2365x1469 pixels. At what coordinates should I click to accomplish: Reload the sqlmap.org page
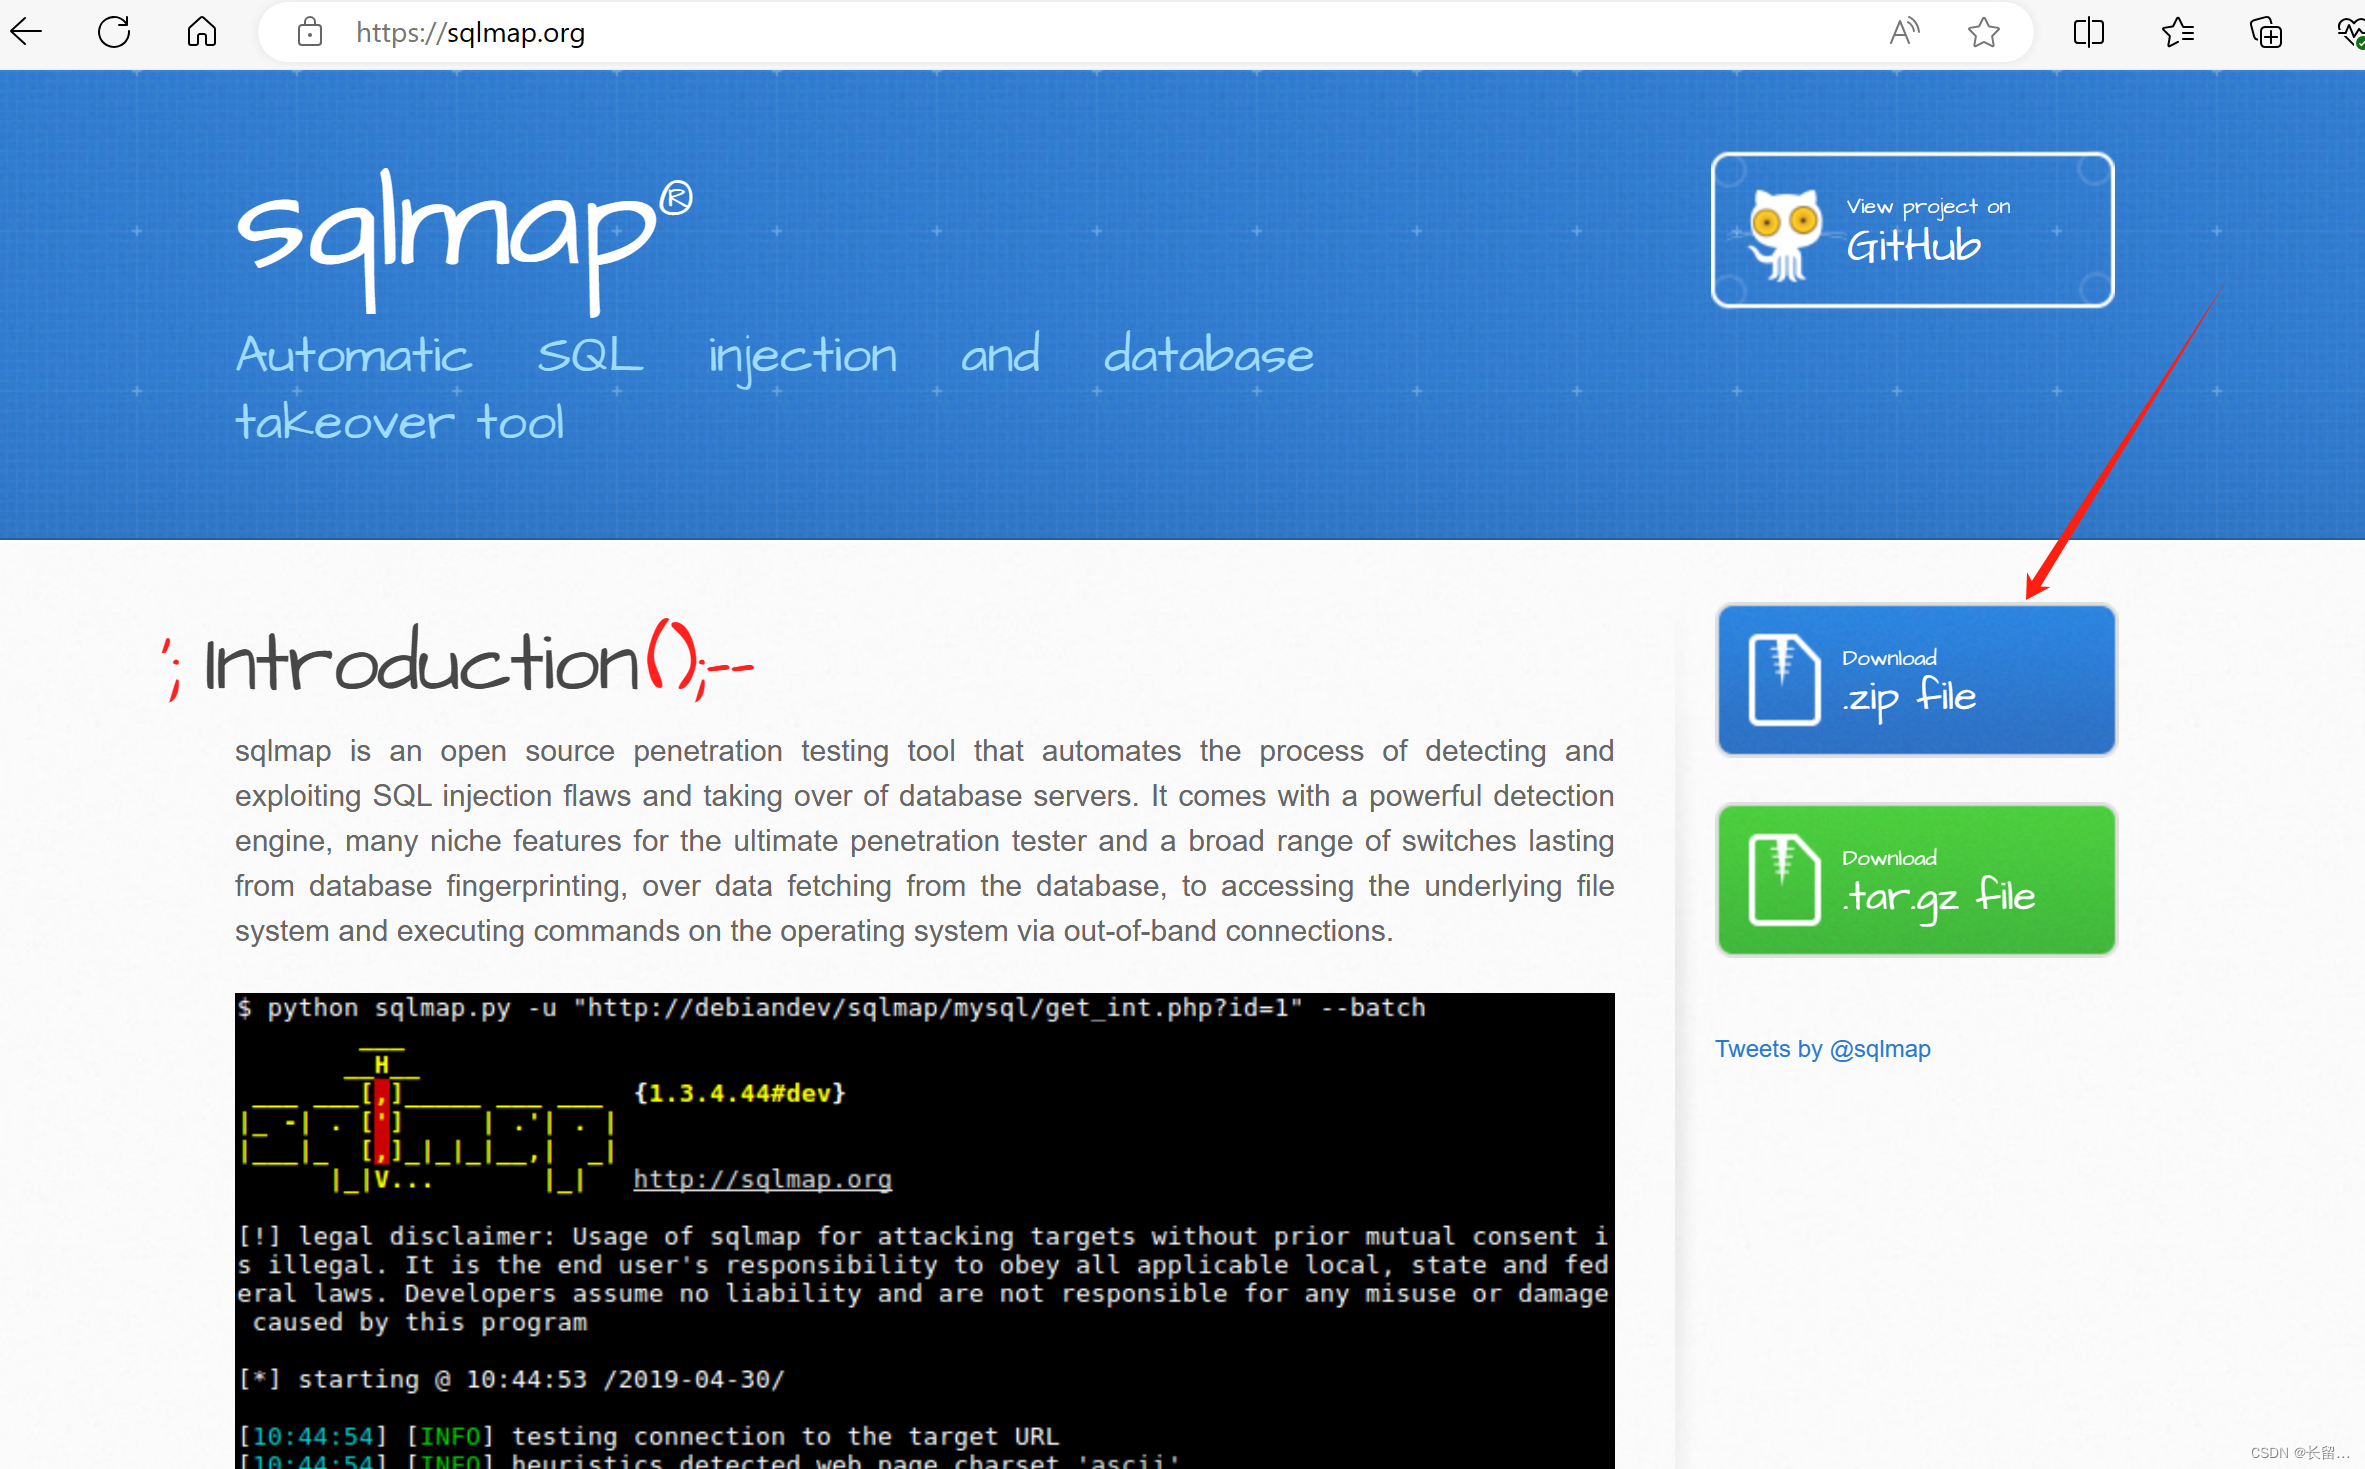[114, 32]
